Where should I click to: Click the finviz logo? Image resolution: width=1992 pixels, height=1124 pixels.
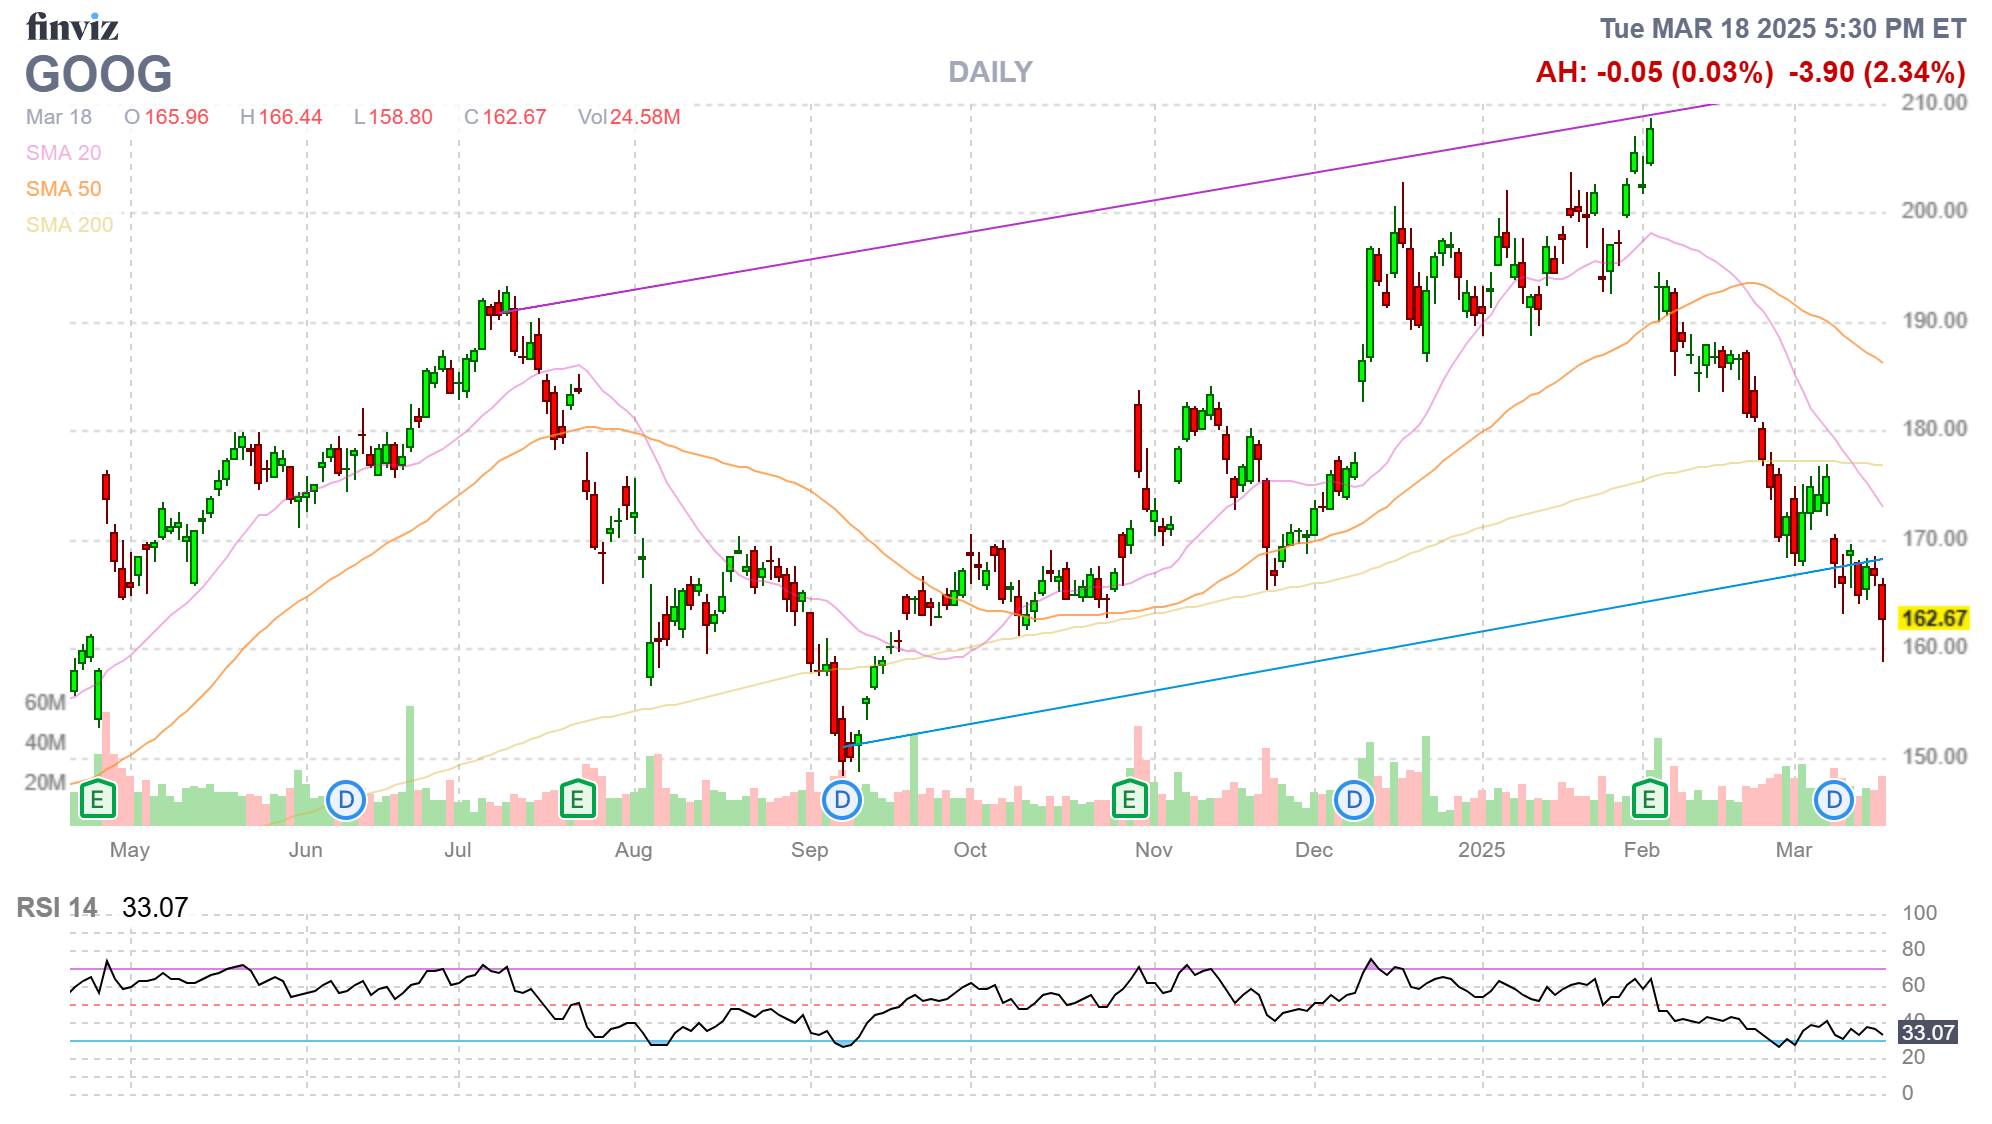tap(72, 27)
